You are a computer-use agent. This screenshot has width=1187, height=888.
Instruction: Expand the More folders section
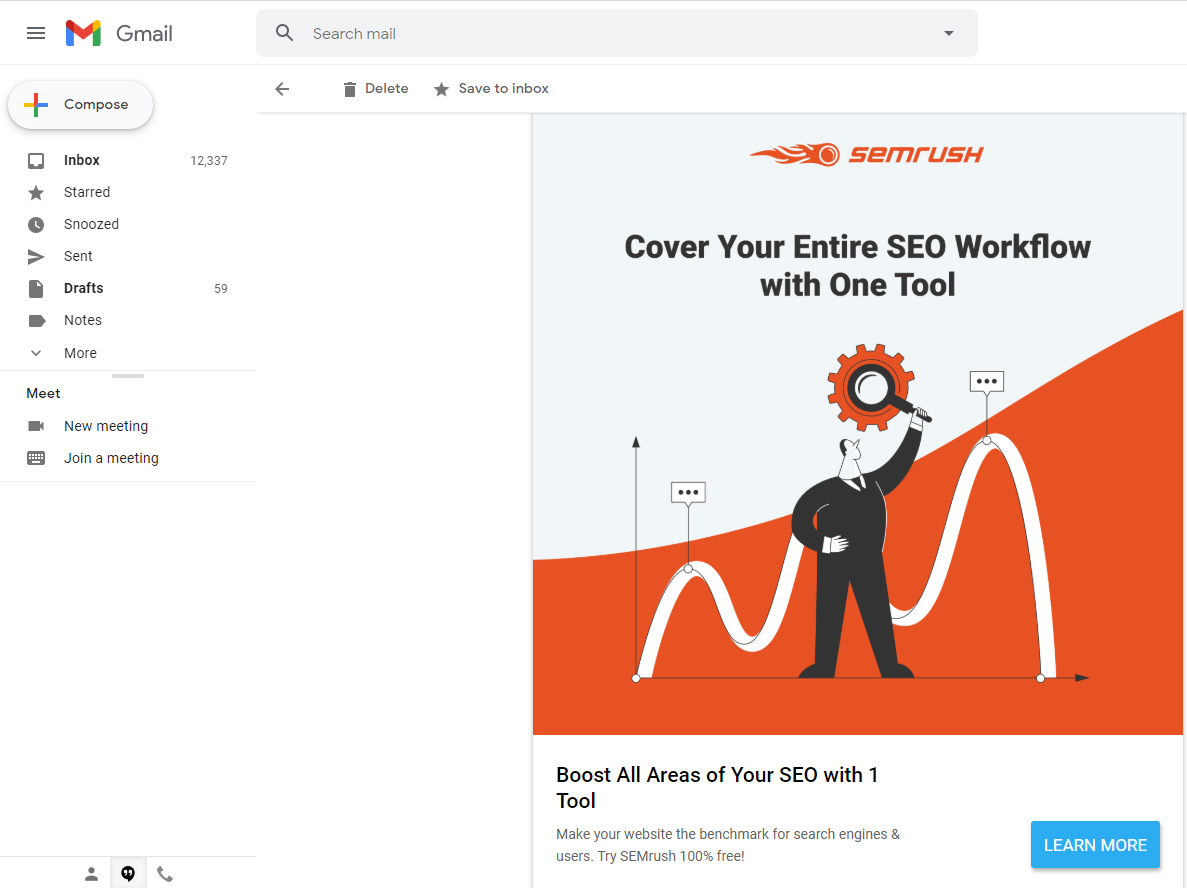pos(80,352)
